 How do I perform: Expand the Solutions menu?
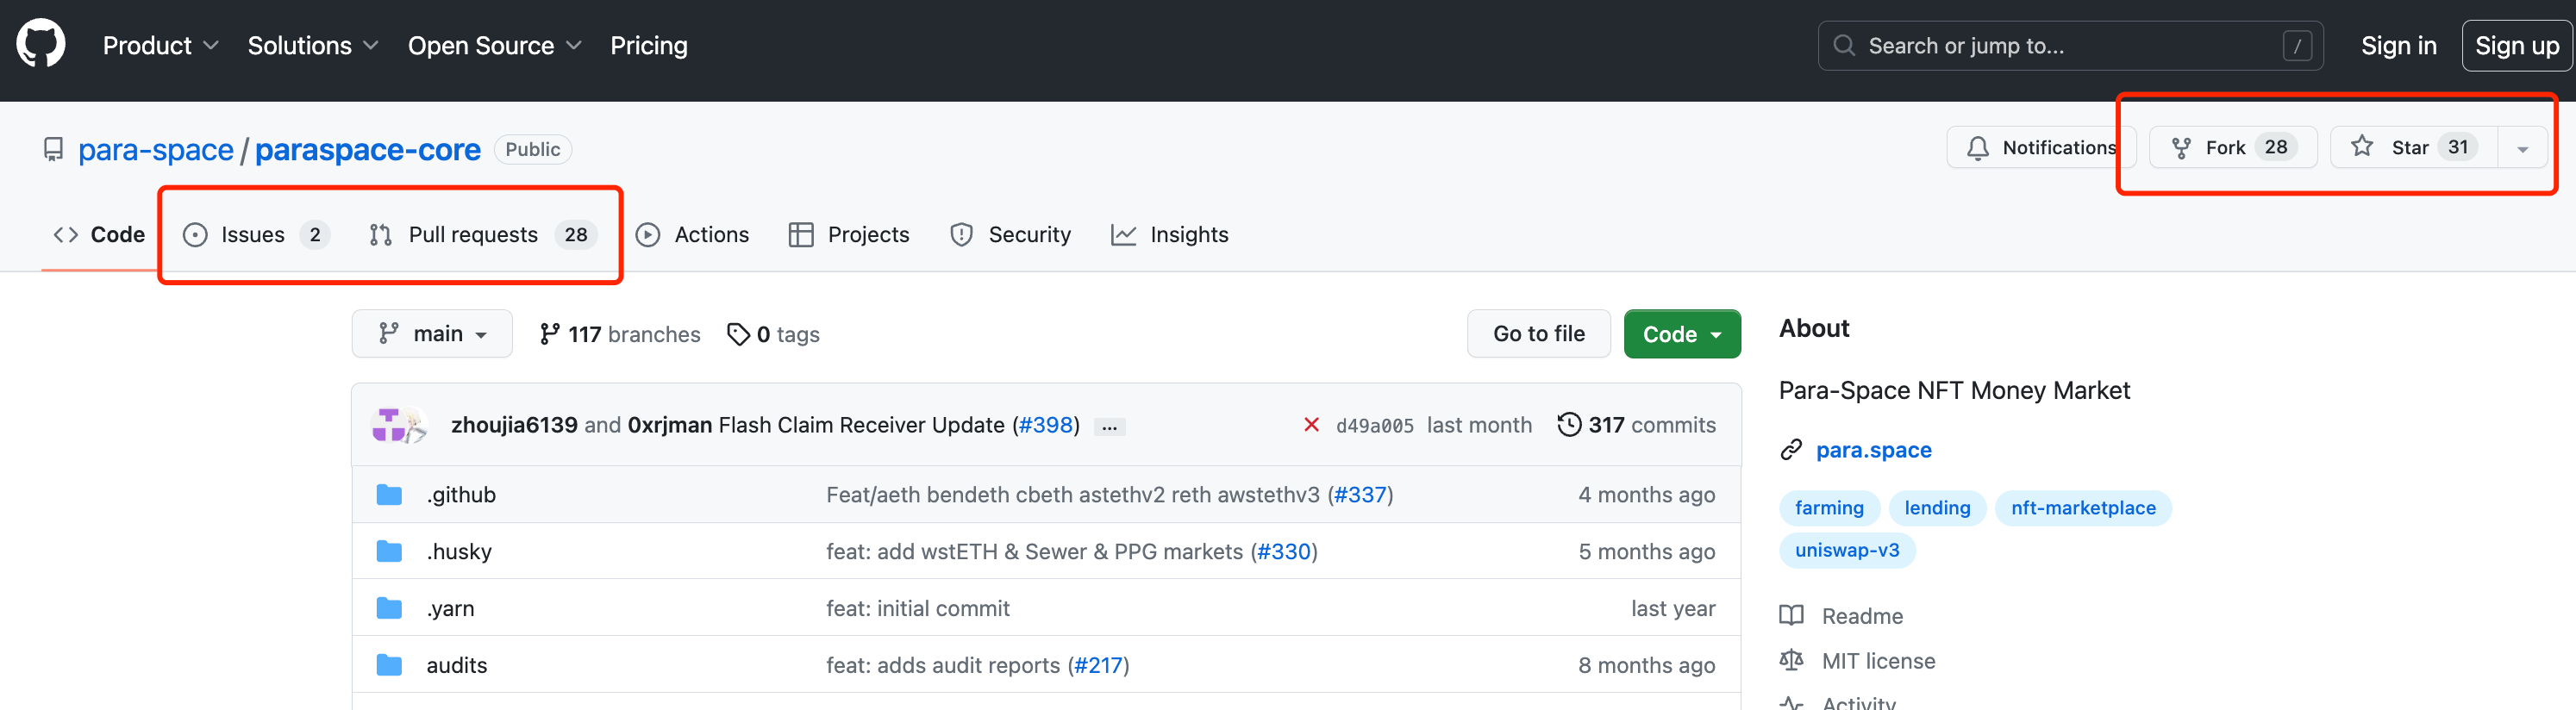pyautogui.click(x=313, y=46)
